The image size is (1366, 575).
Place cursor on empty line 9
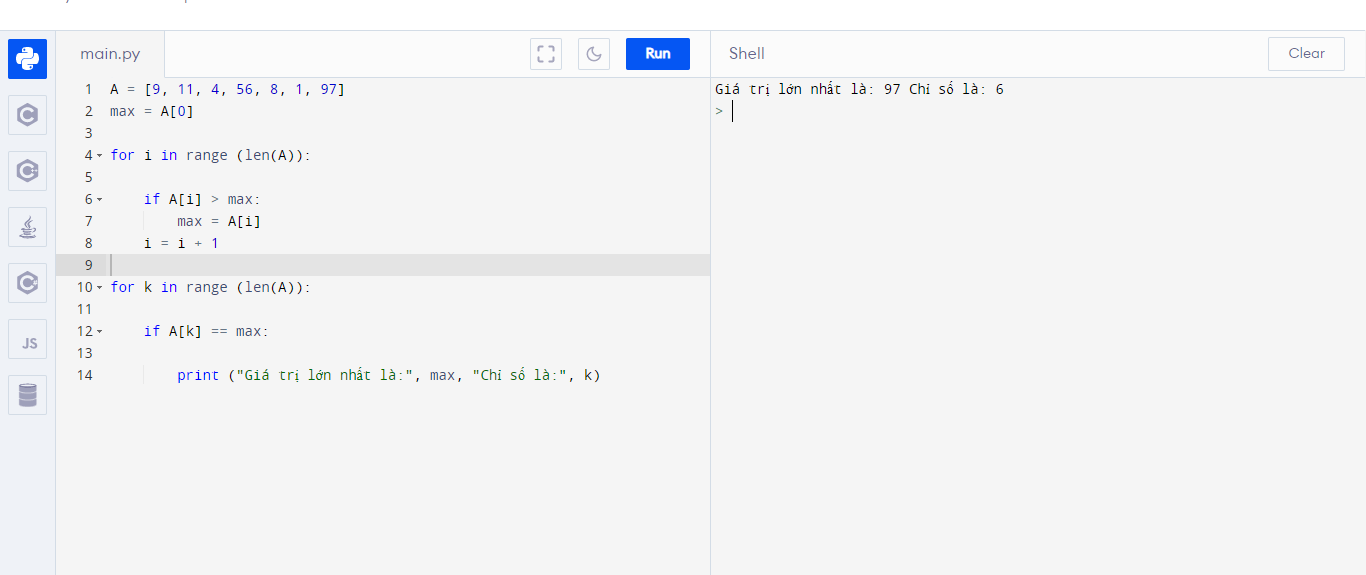click(x=400, y=265)
